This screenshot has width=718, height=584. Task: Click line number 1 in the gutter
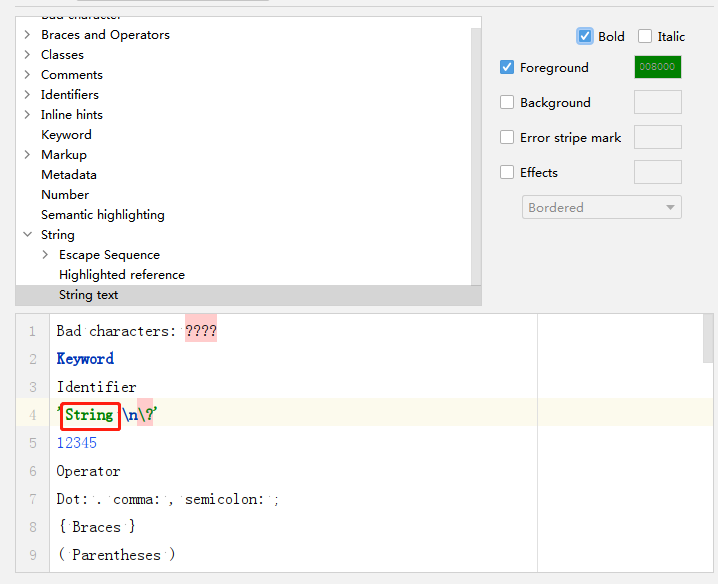[x=33, y=331]
